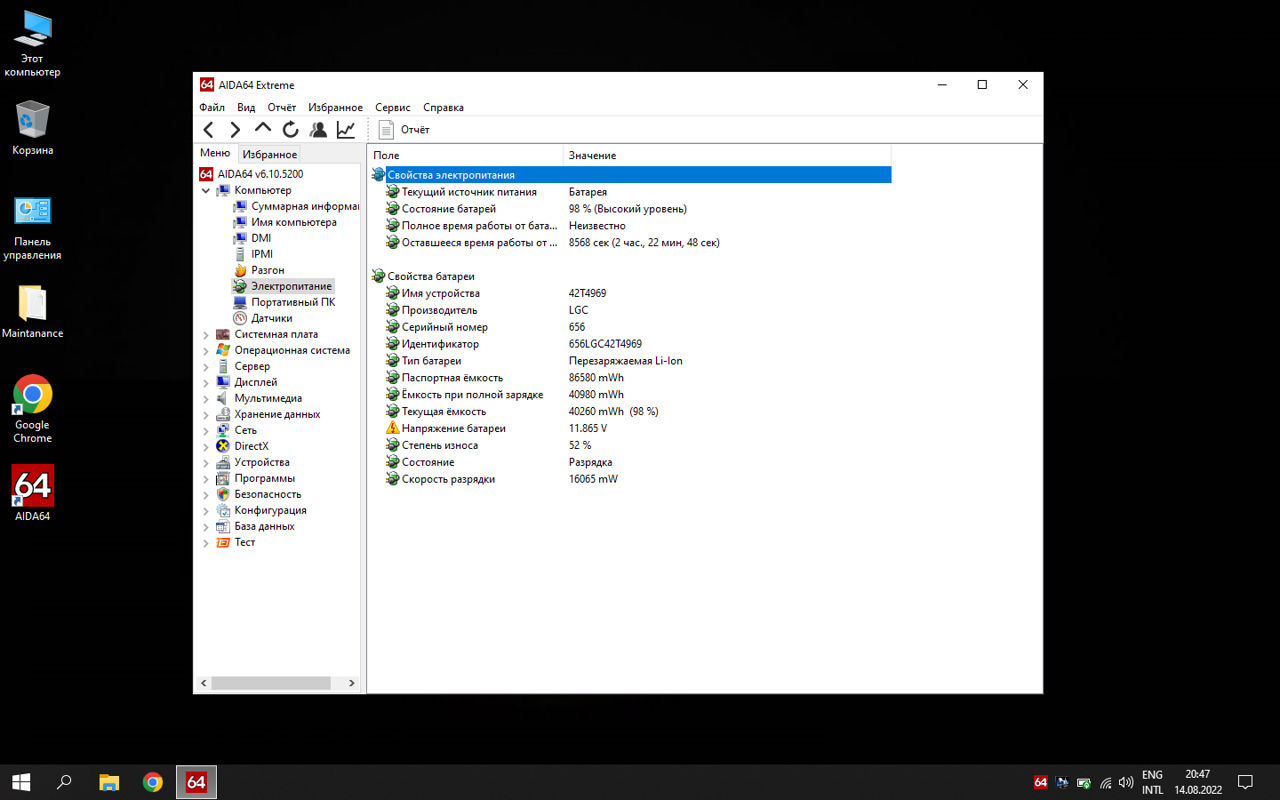Click the Windows Start button

pos(20,782)
